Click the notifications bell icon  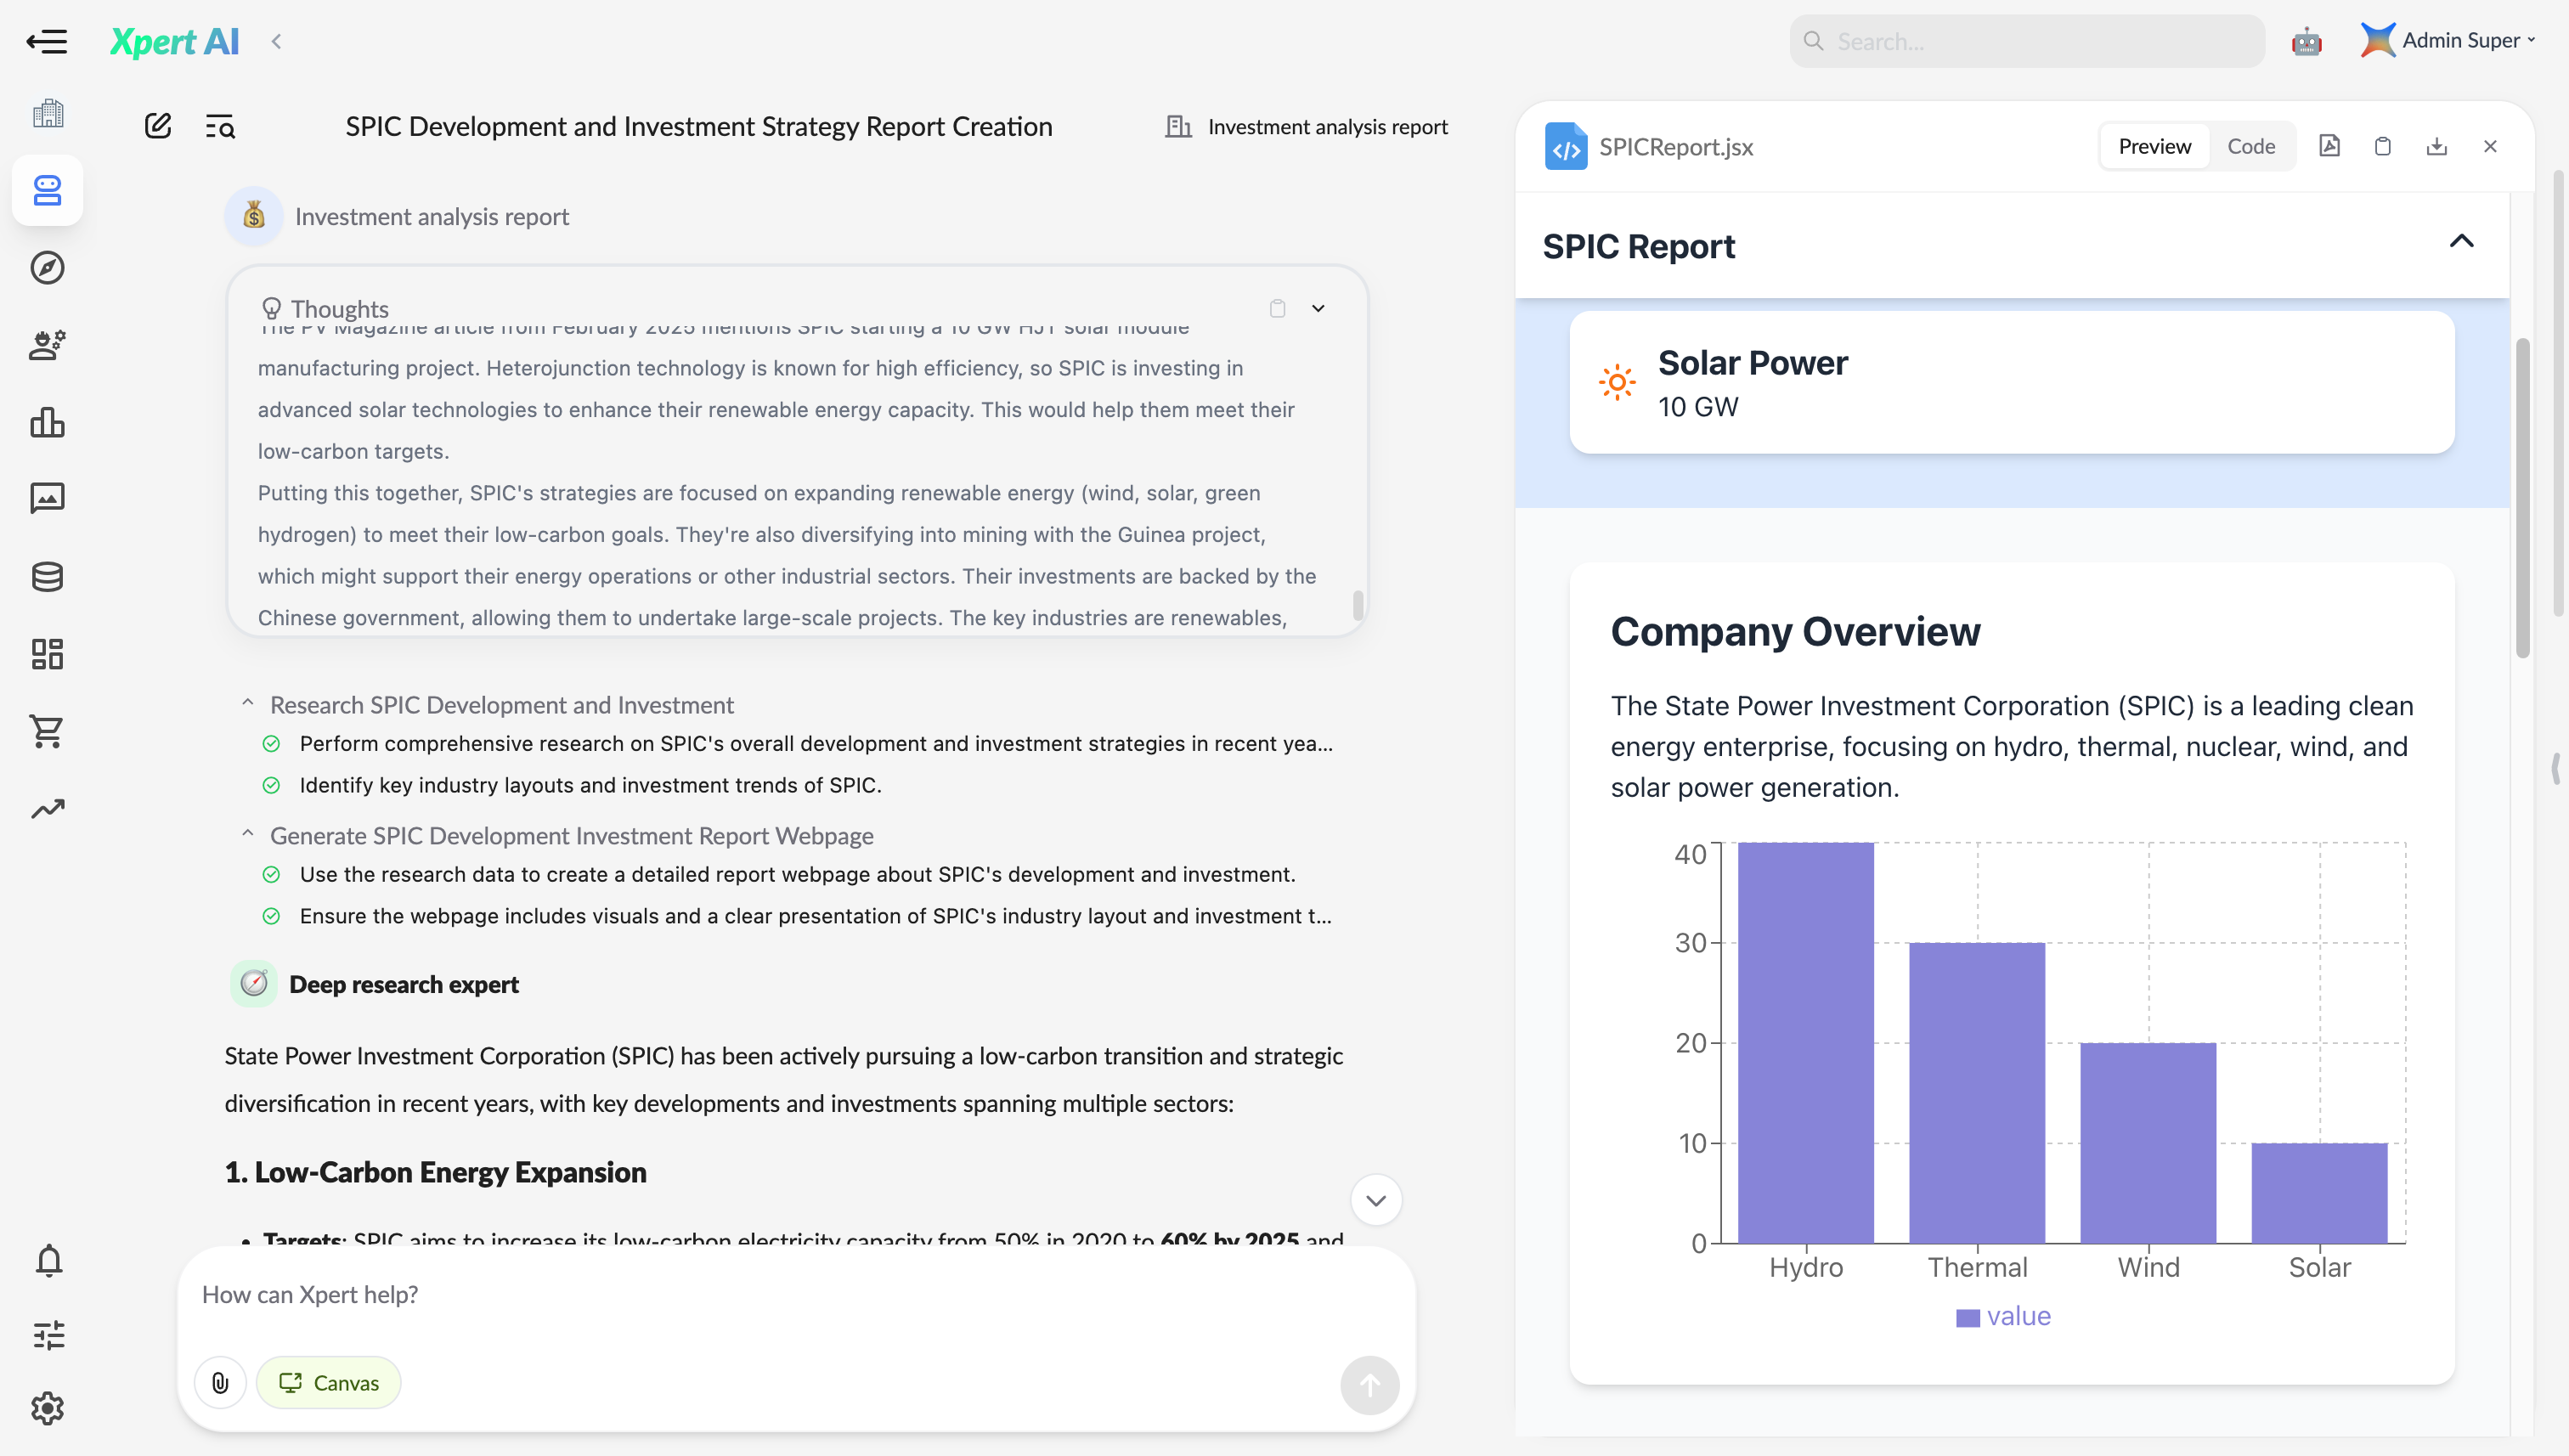[x=47, y=1260]
